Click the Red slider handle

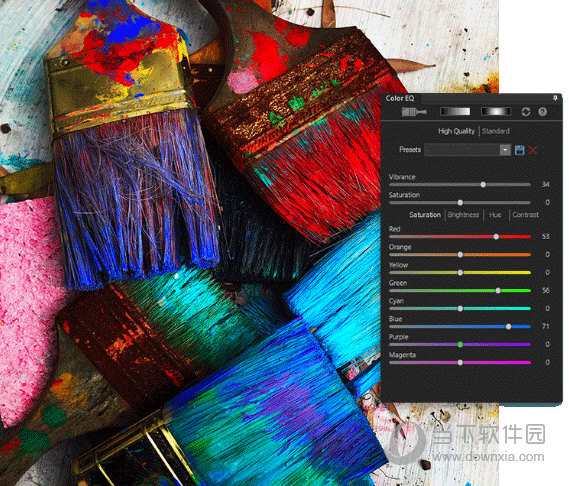point(496,237)
